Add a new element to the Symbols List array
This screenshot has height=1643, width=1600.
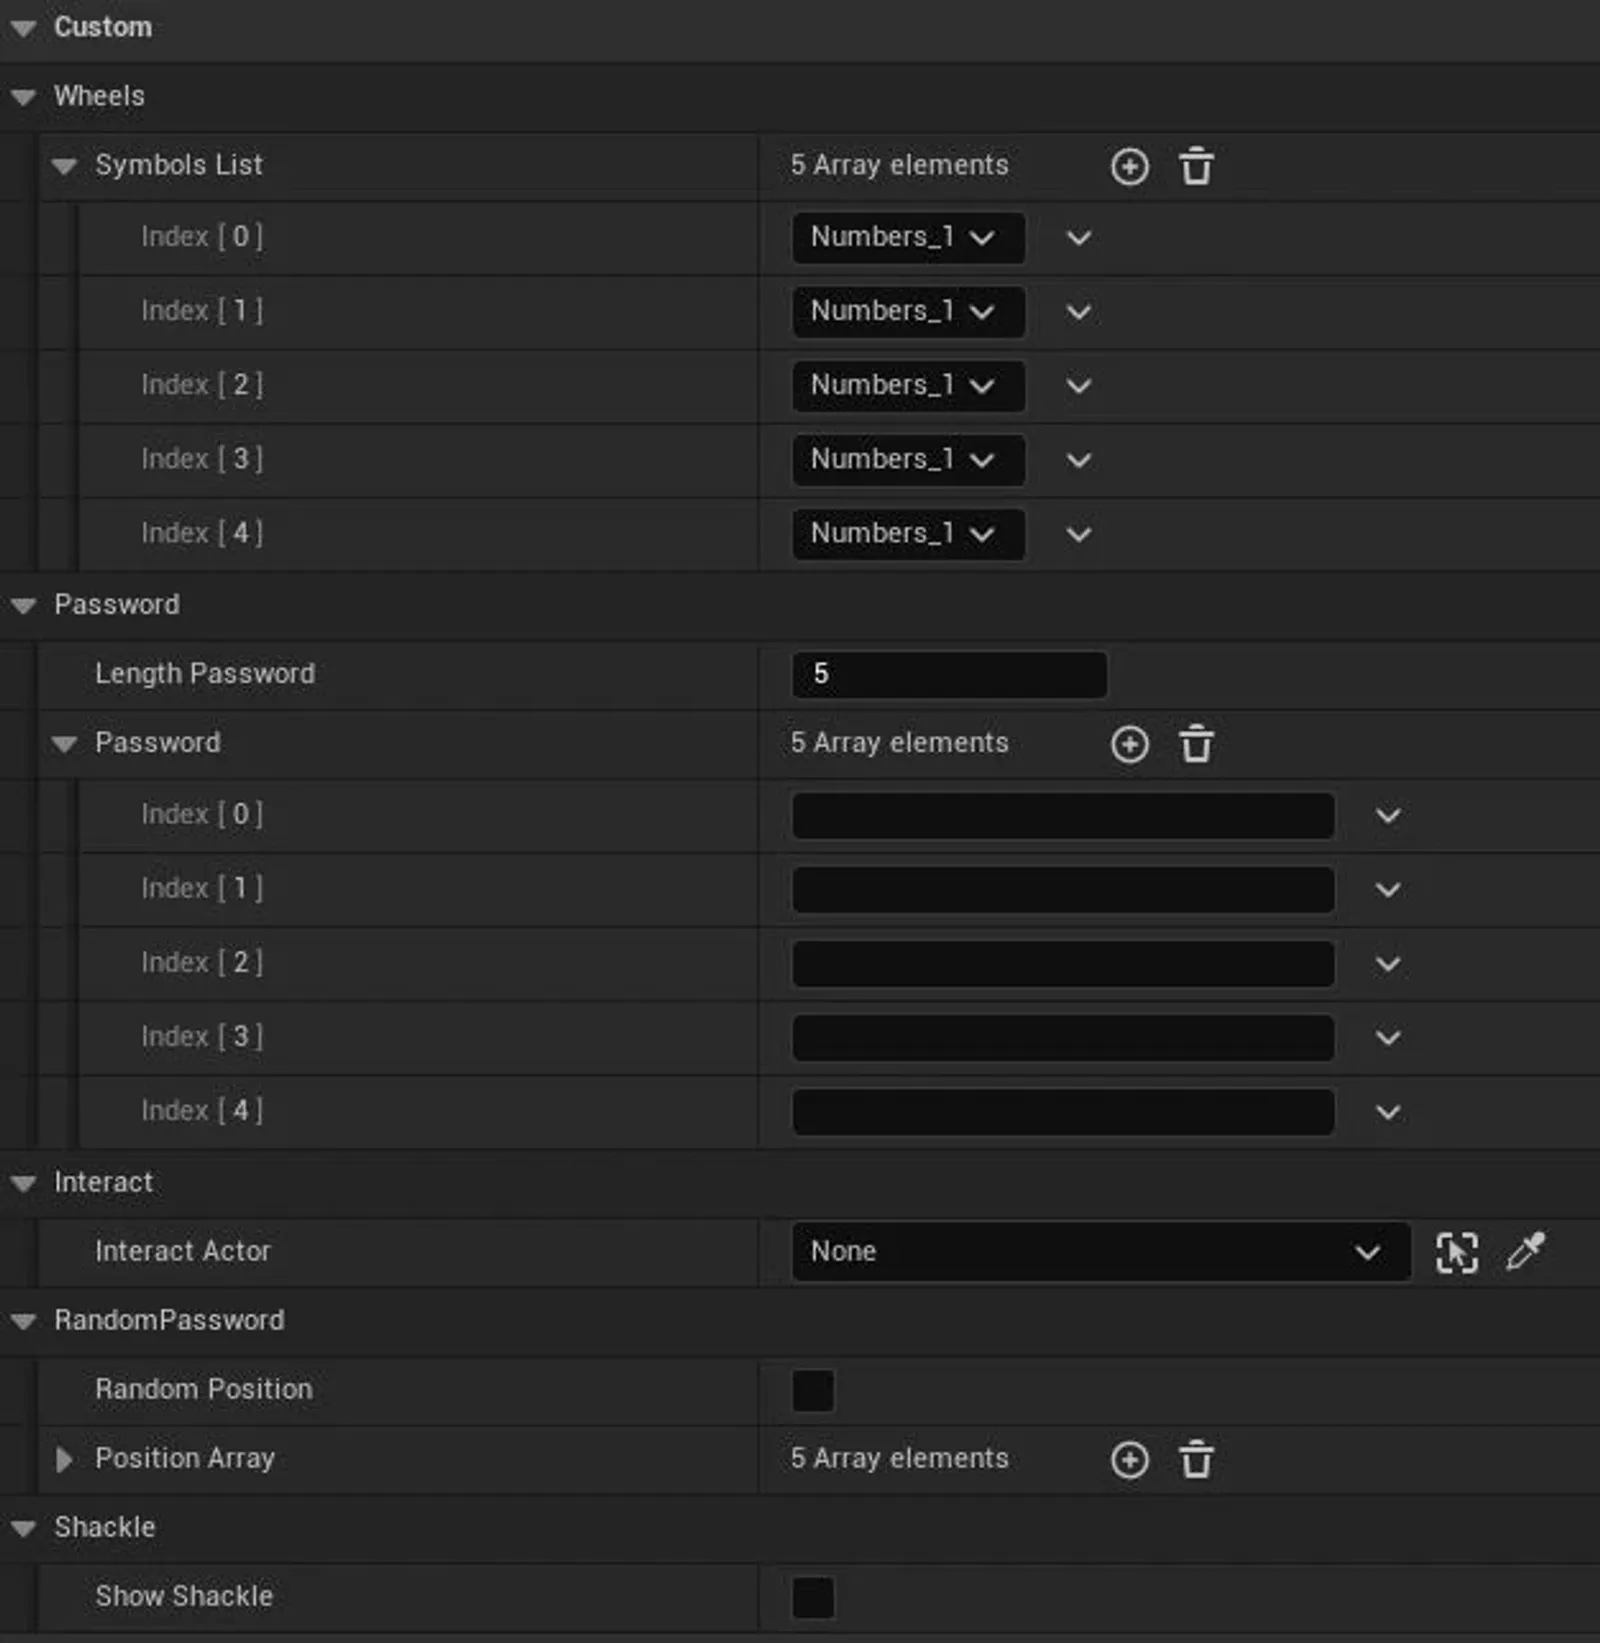[x=1129, y=166]
